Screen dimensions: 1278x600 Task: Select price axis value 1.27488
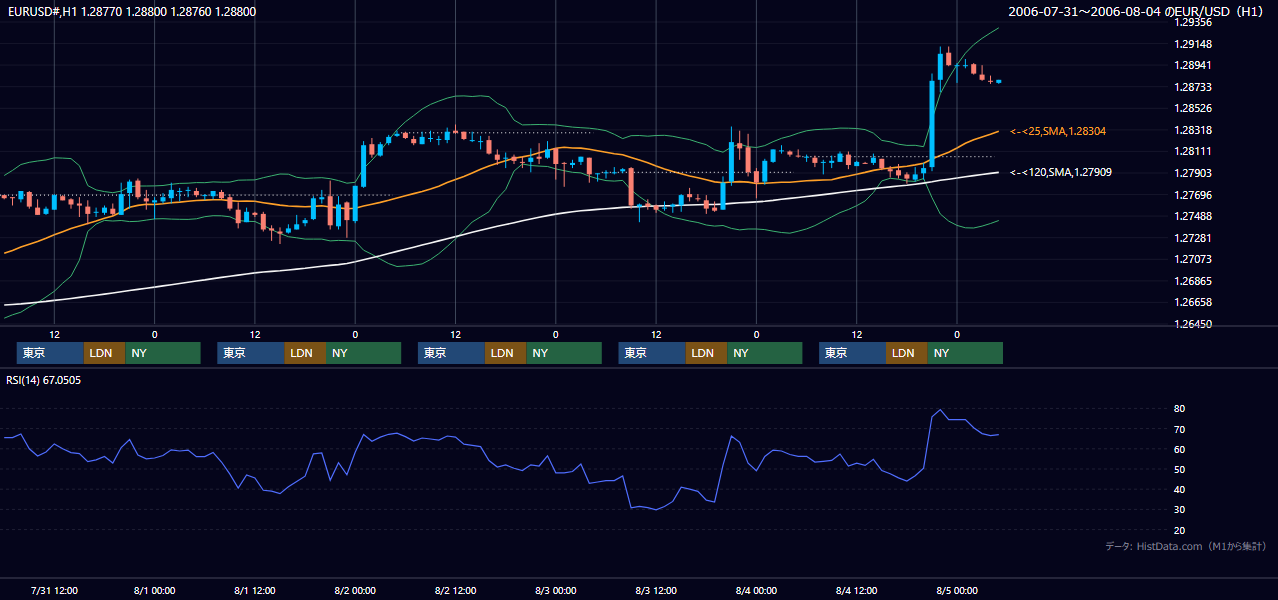1194,216
